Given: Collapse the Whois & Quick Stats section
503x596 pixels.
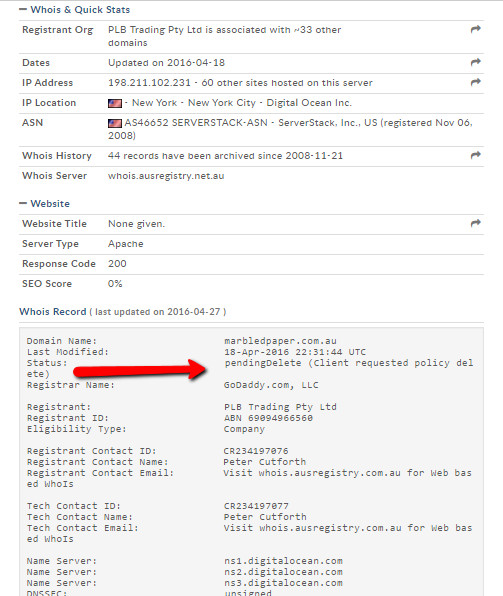Looking at the screenshot, I should (x=23, y=10).
